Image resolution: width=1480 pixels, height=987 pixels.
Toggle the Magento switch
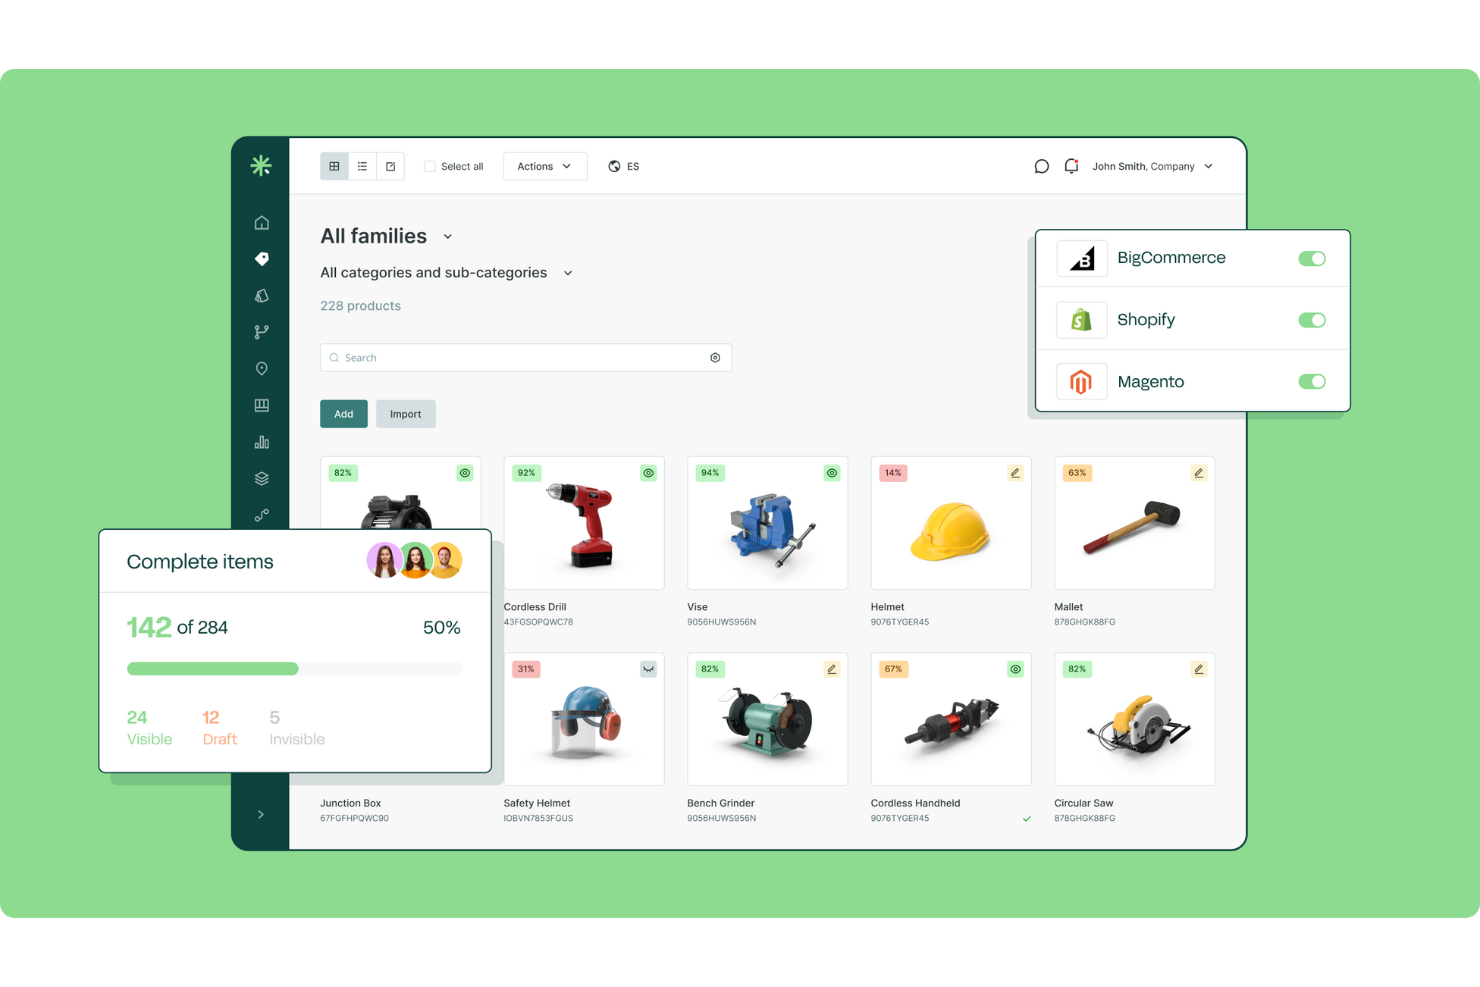pos(1312,382)
